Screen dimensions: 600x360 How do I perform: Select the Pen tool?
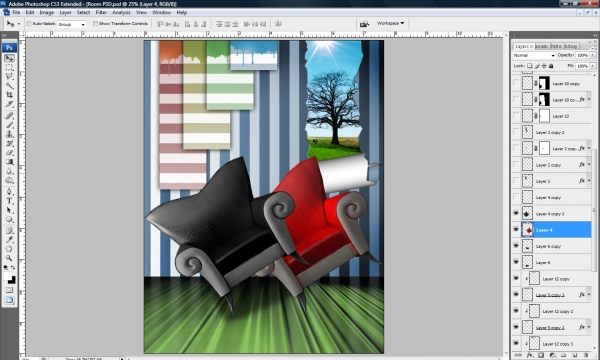click(9, 192)
